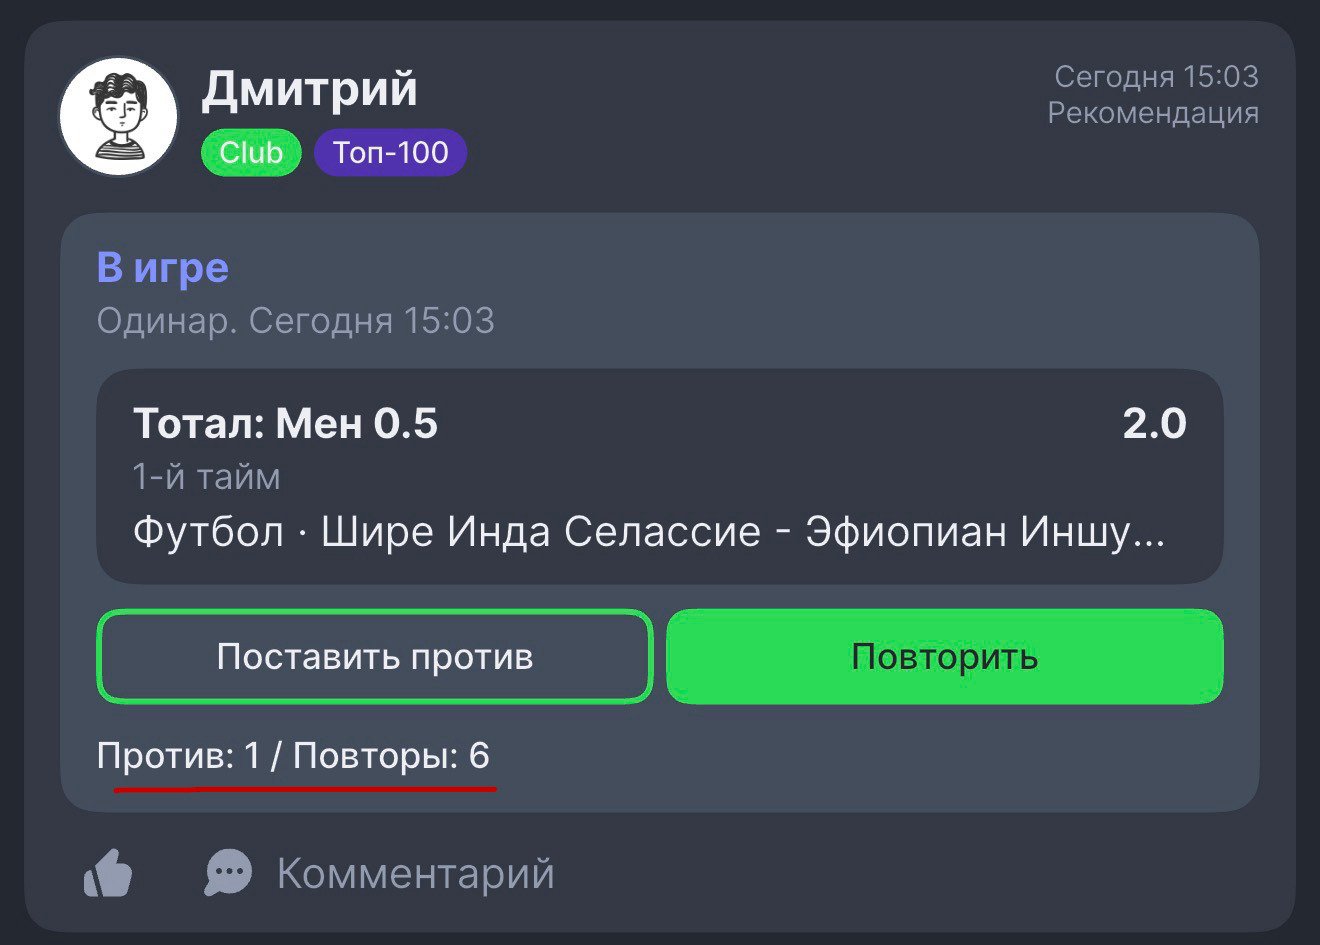Click the thumbs-up like icon
This screenshot has width=1320, height=945.
click(x=108, y=874)
